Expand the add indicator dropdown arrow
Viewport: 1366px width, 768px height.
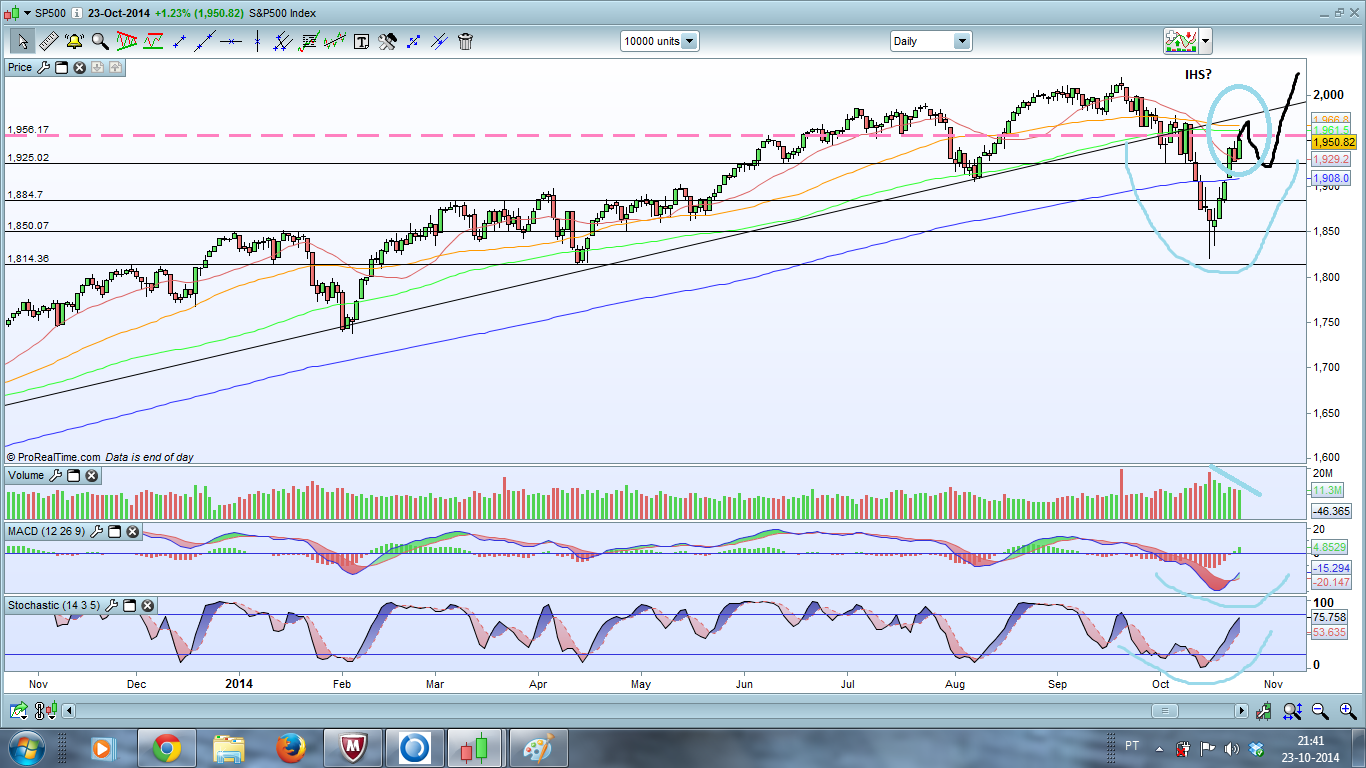(x=1206, y=42)
